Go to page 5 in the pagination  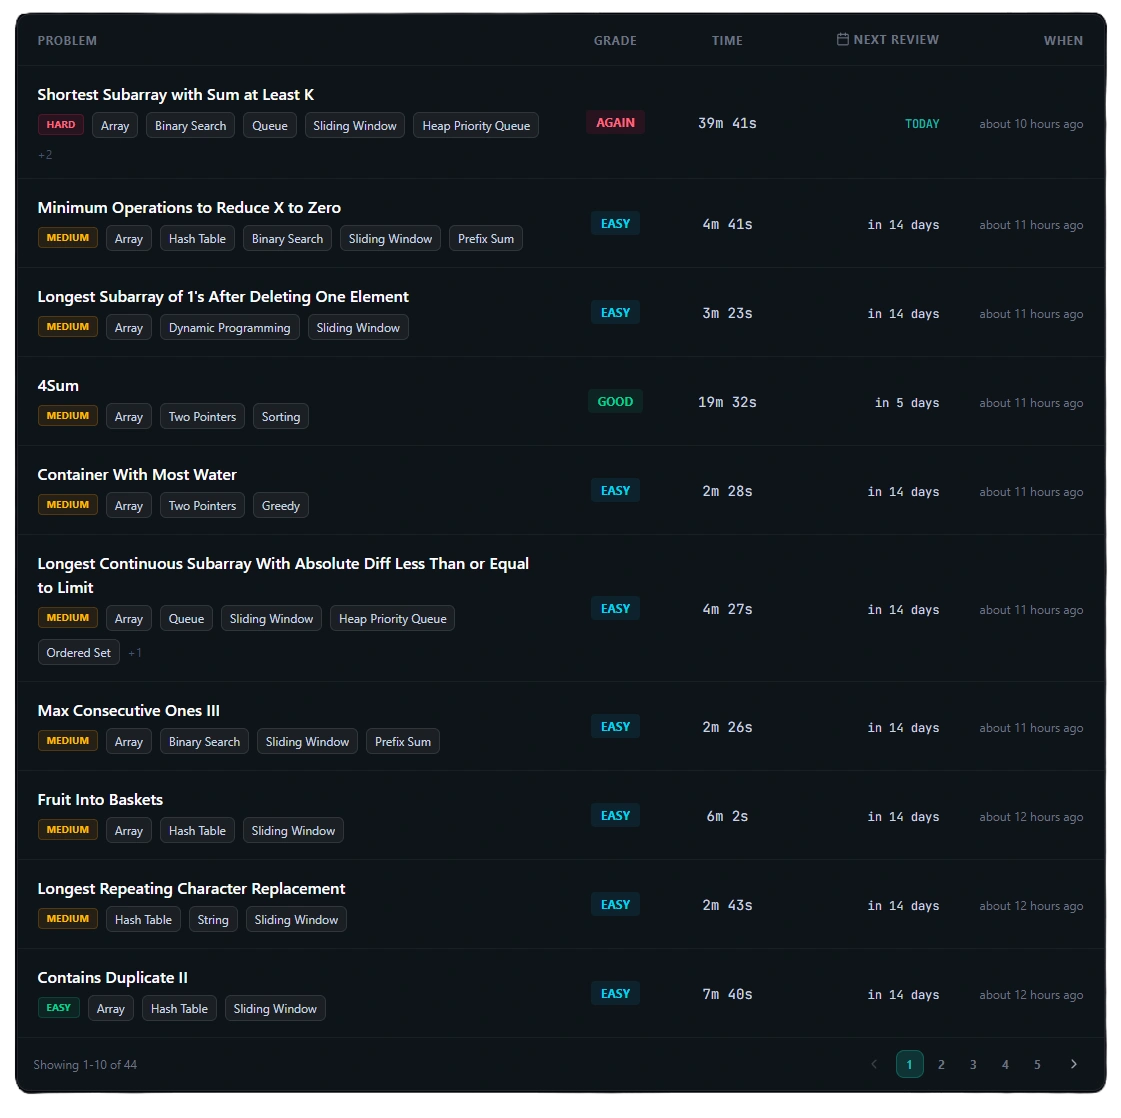(1037, 1064)
